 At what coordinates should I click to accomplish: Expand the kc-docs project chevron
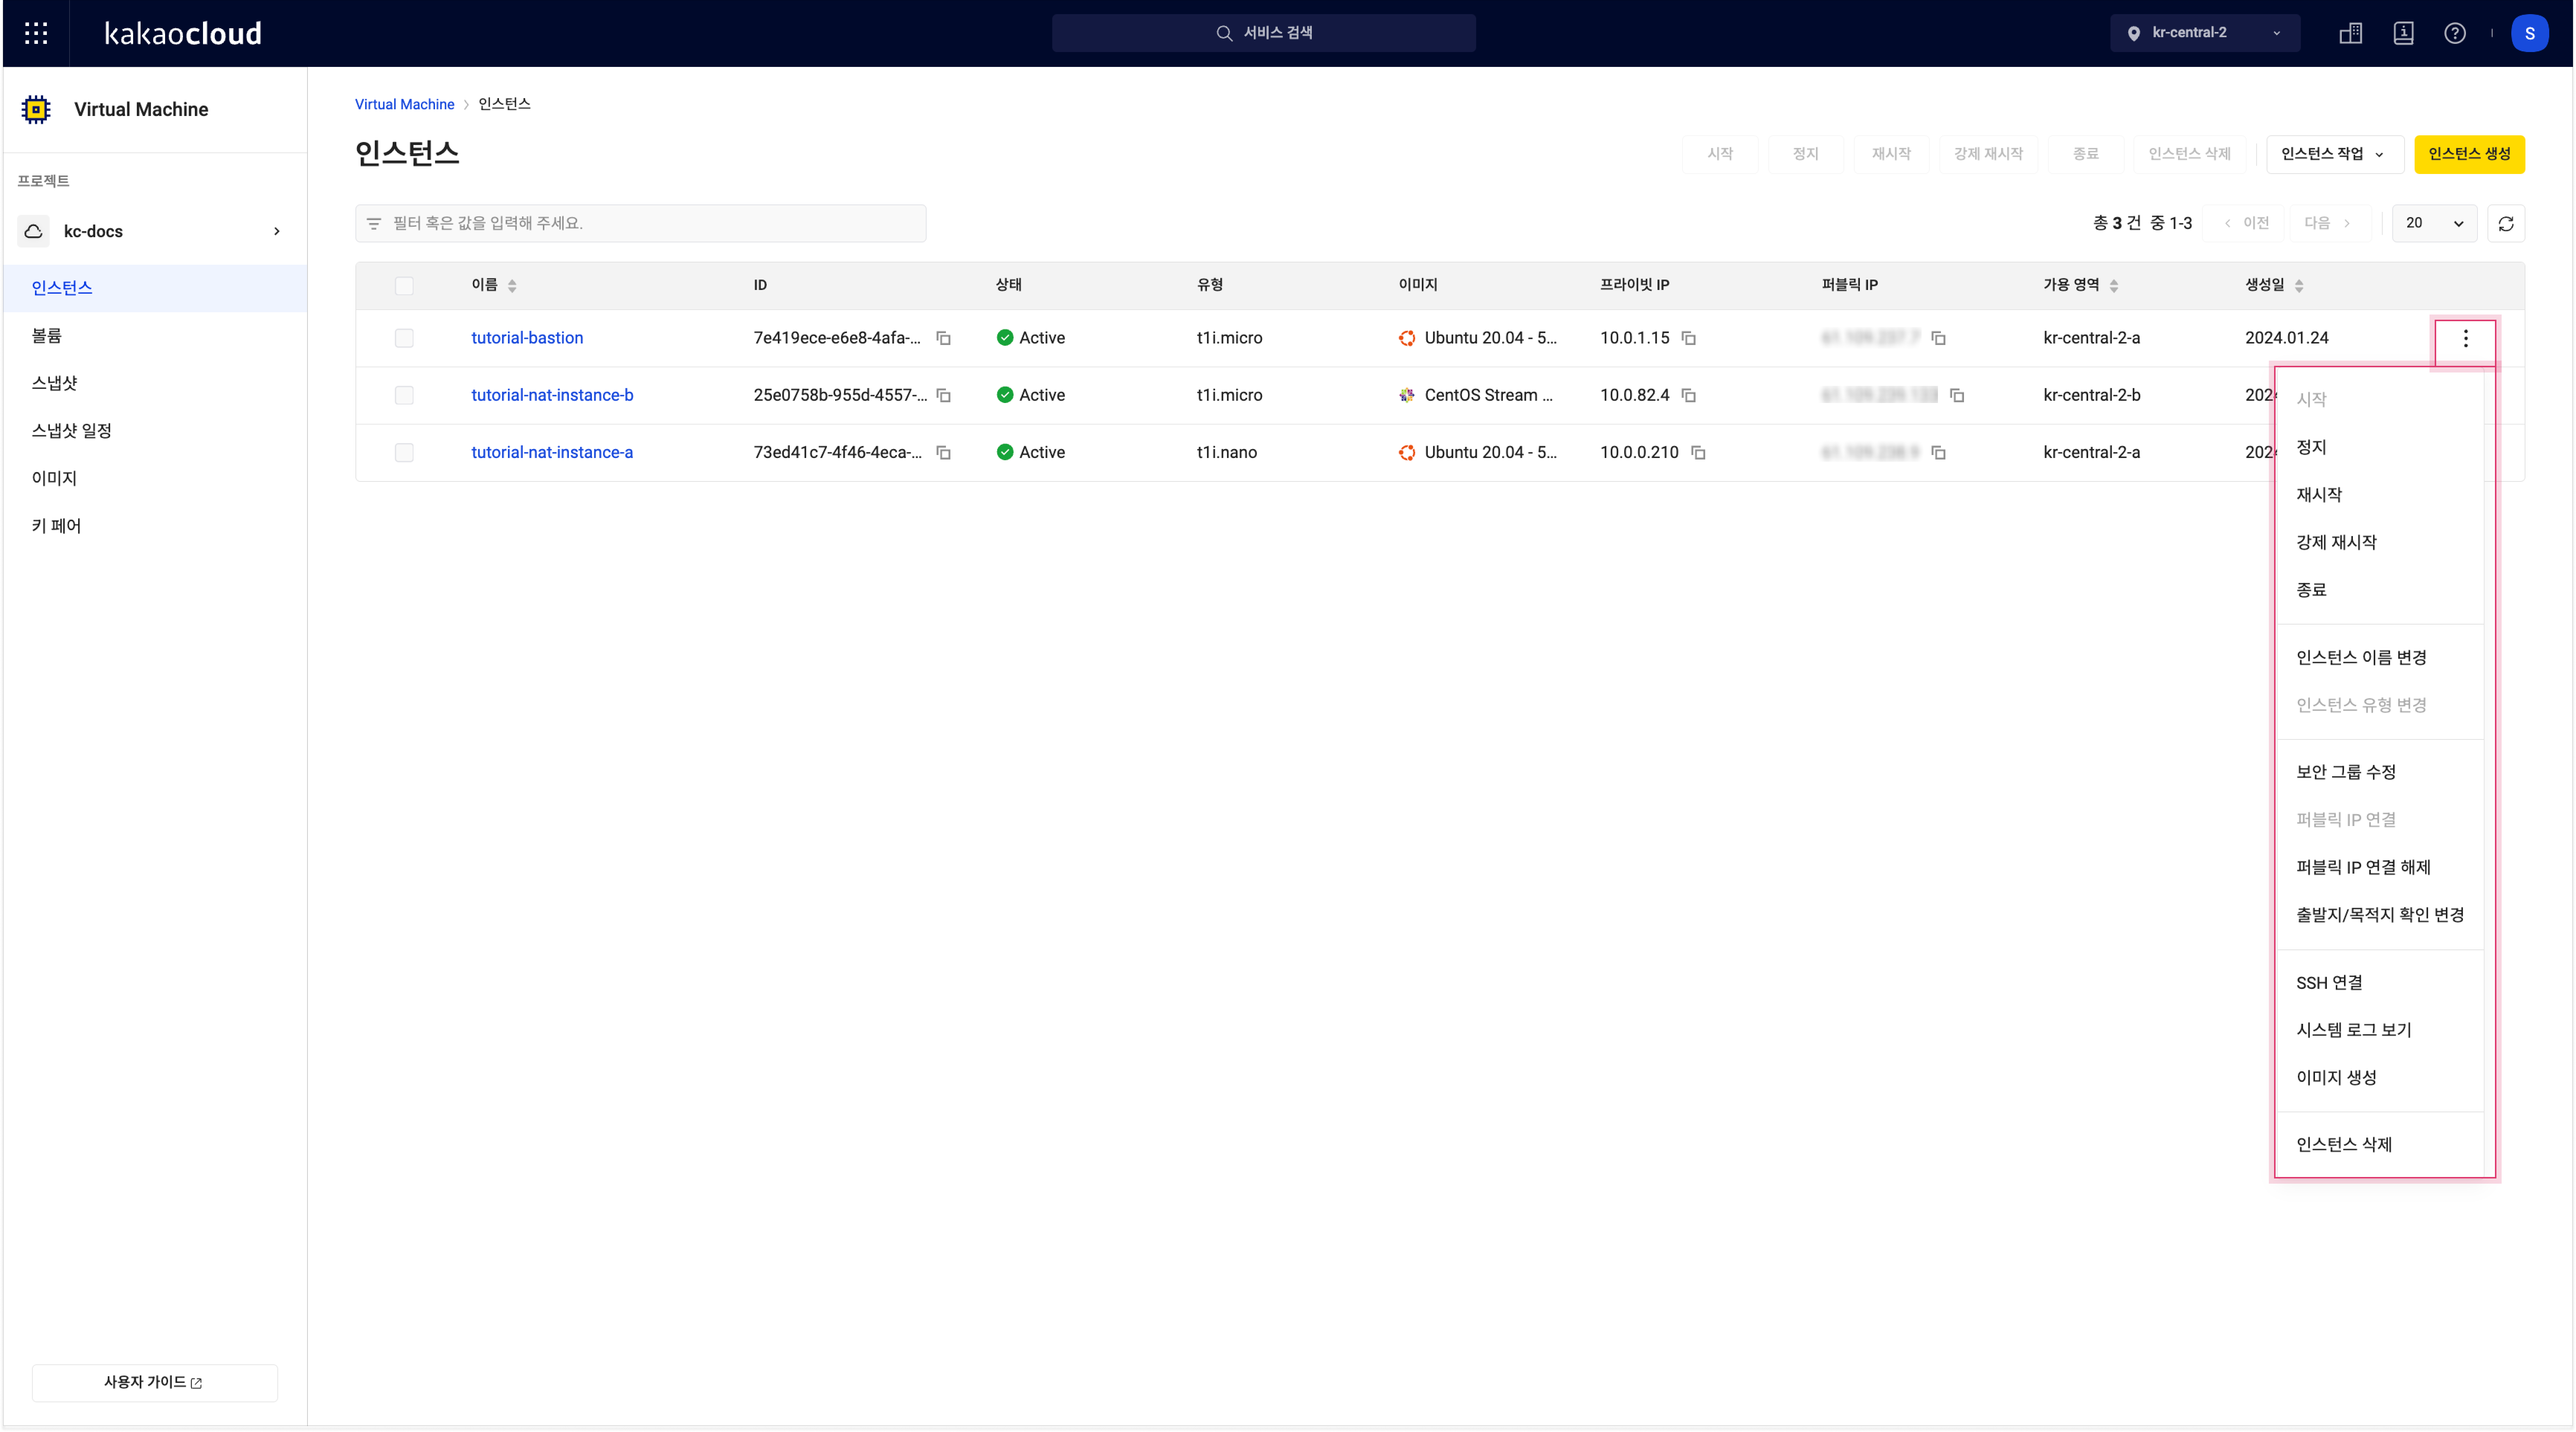click(x=277, y=231)
